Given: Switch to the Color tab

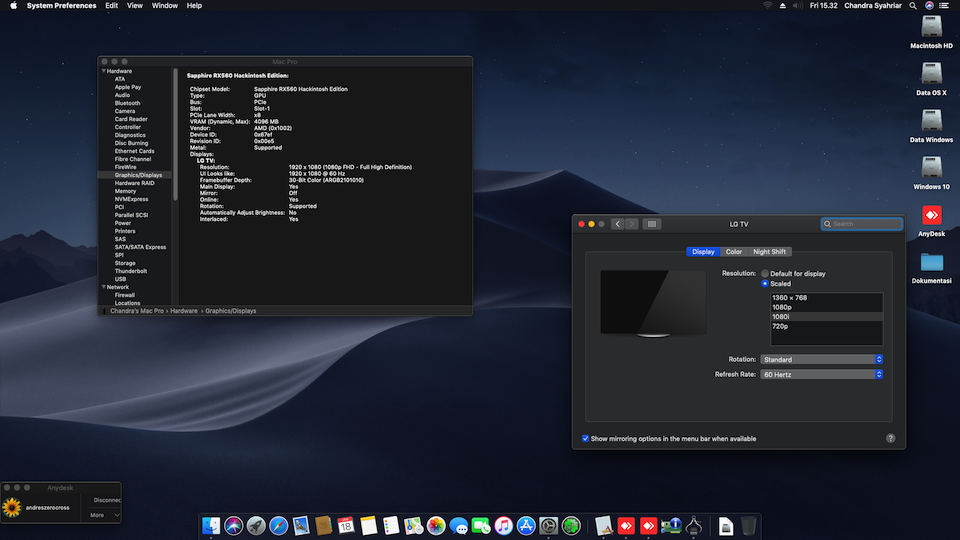Looking at the screenshot, I should (x=733, y=252).
